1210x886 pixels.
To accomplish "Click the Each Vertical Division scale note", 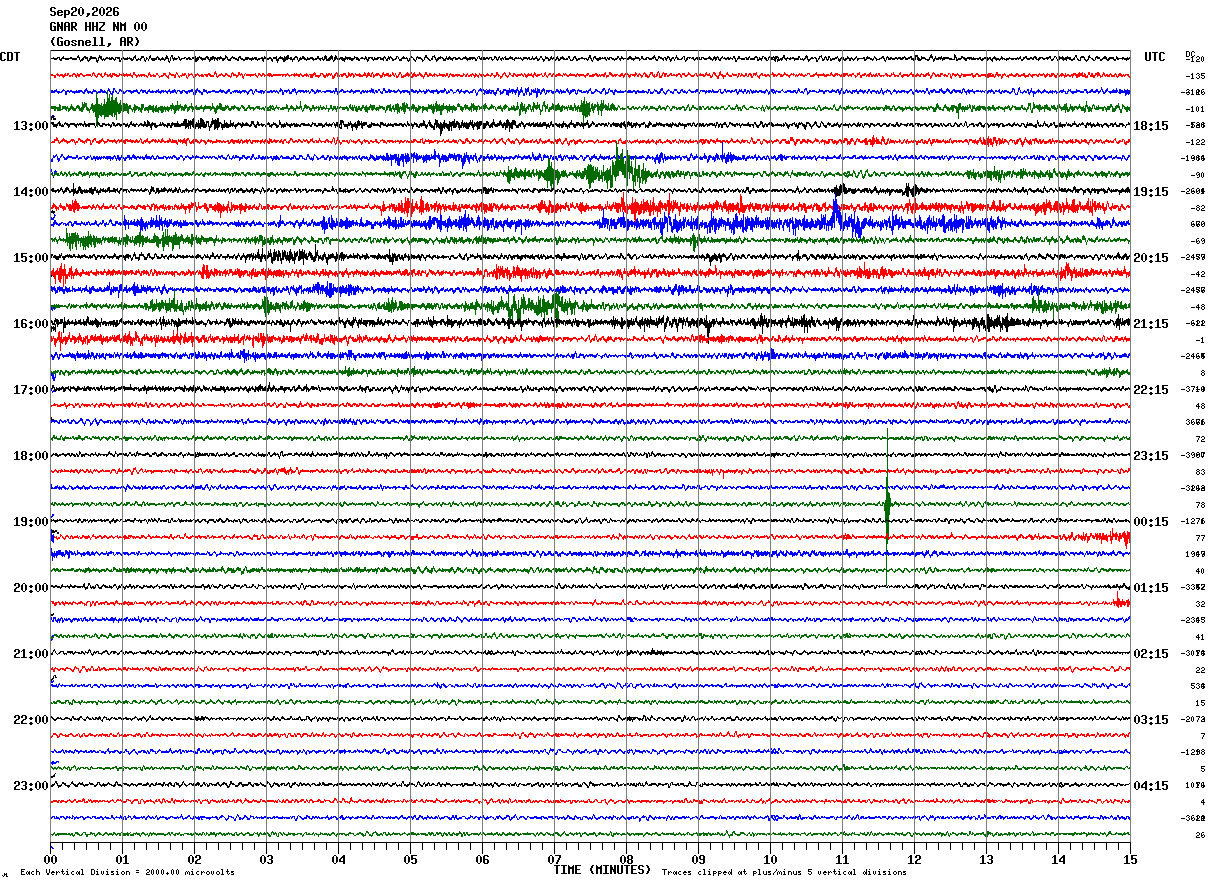I will (x=127, y=872).
